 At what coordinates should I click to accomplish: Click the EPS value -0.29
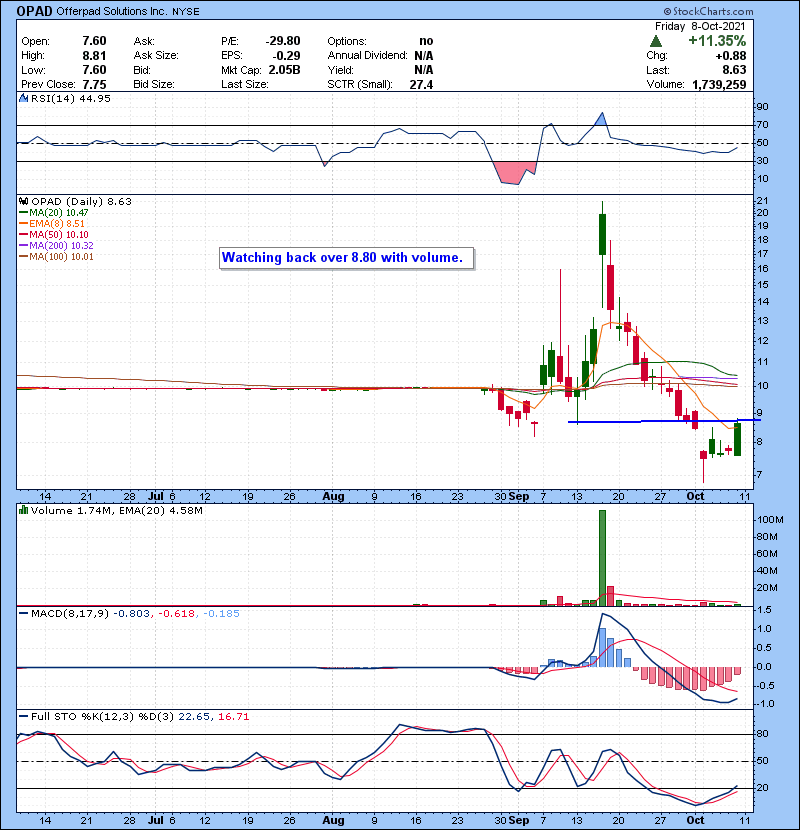(286, 56)
